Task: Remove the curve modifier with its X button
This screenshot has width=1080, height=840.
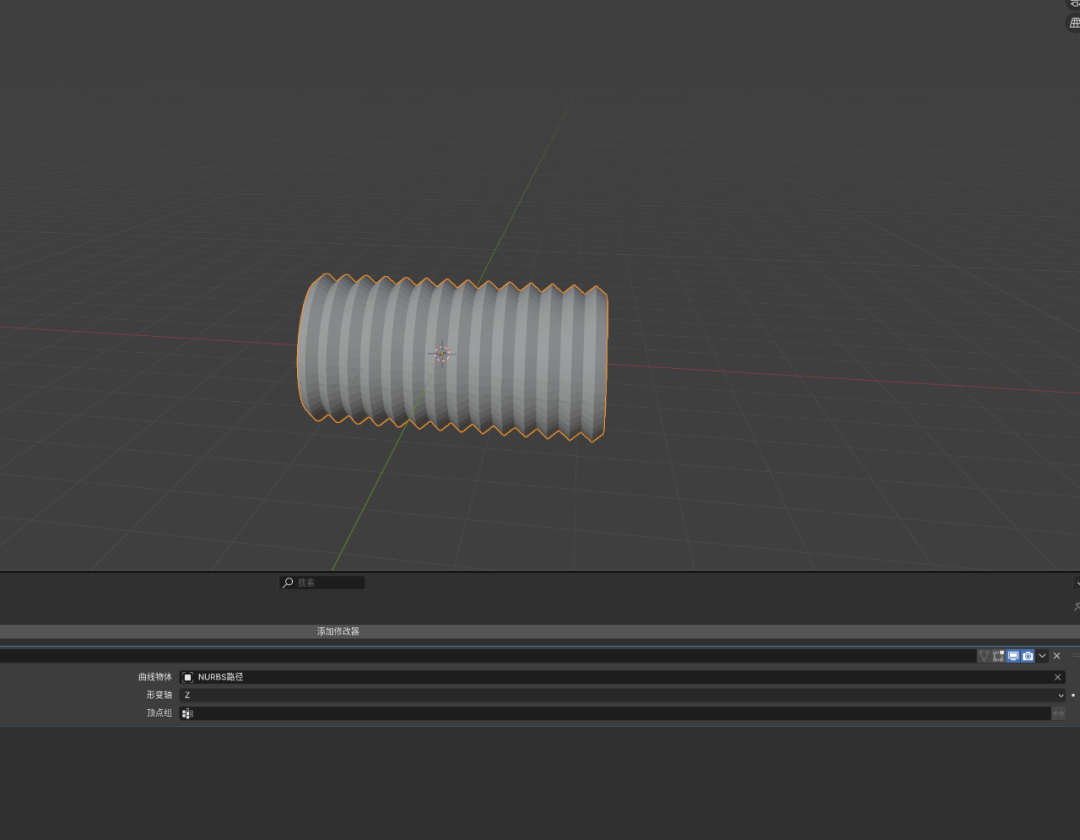Action: tap(1057, 656)
